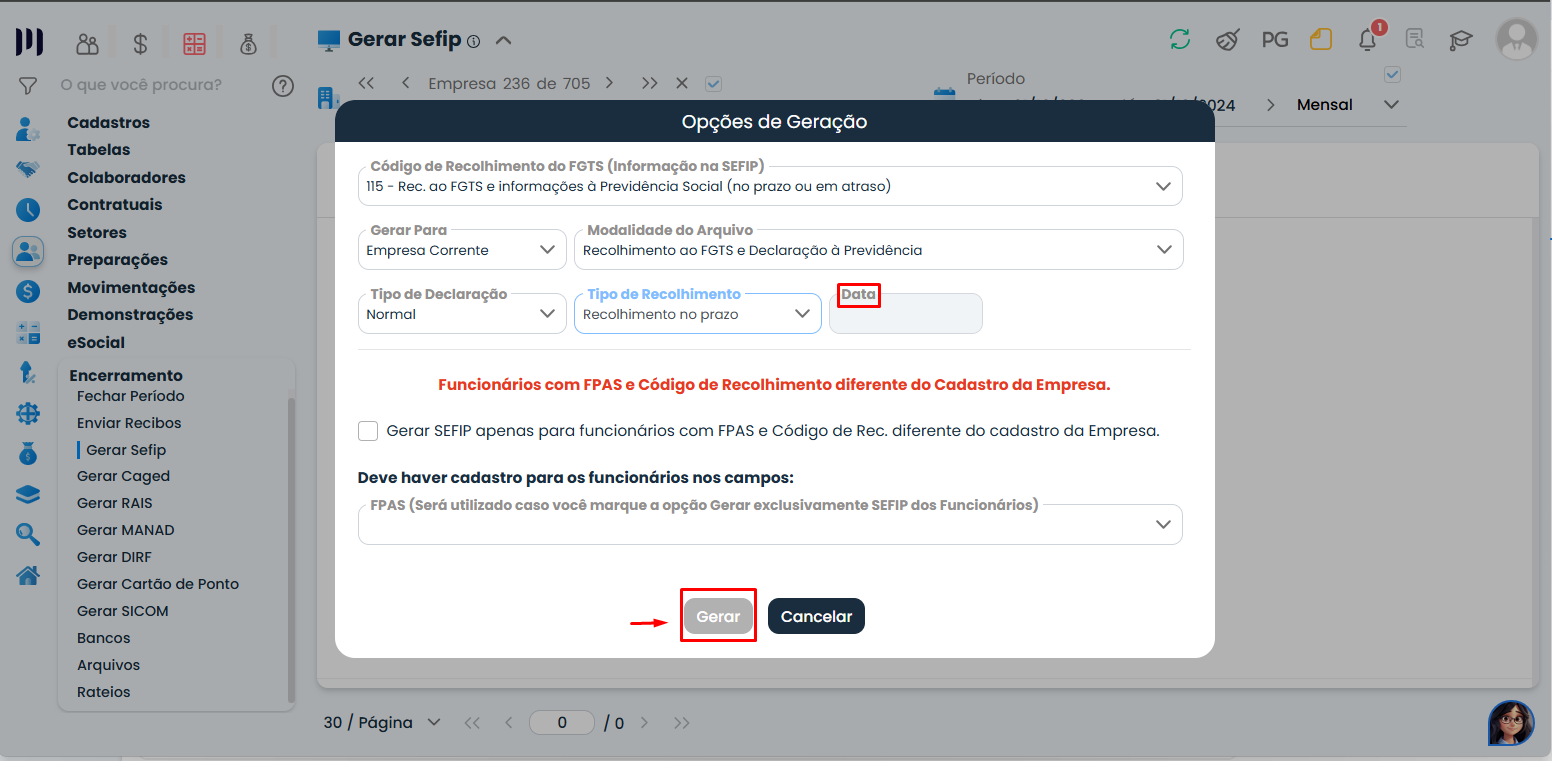Screen dimensions: 1552x761
Task: Open the Tabelas menu
Action: coord(98,149)
